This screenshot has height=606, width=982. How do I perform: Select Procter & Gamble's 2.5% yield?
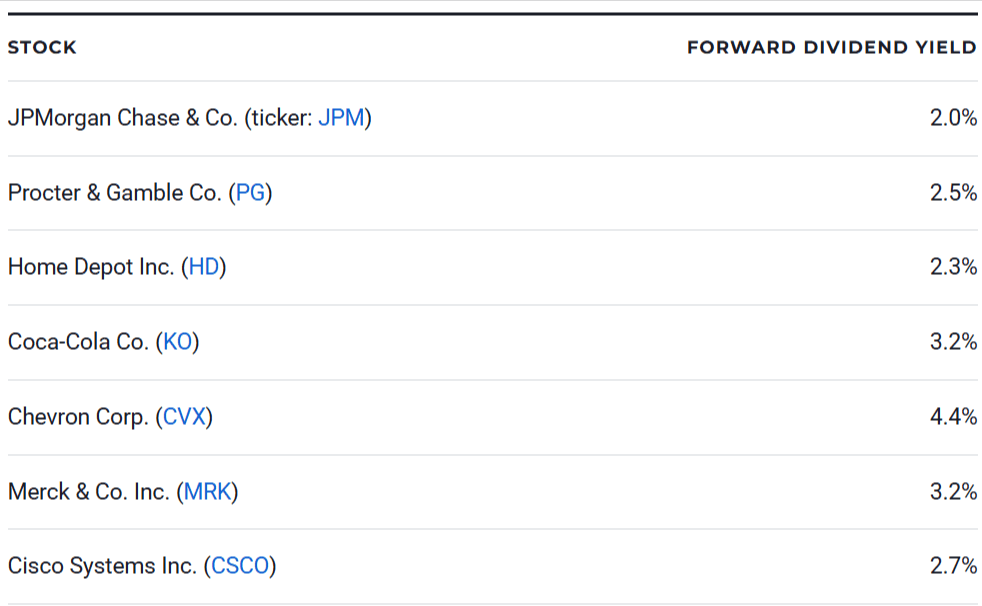tap(953, 193)
